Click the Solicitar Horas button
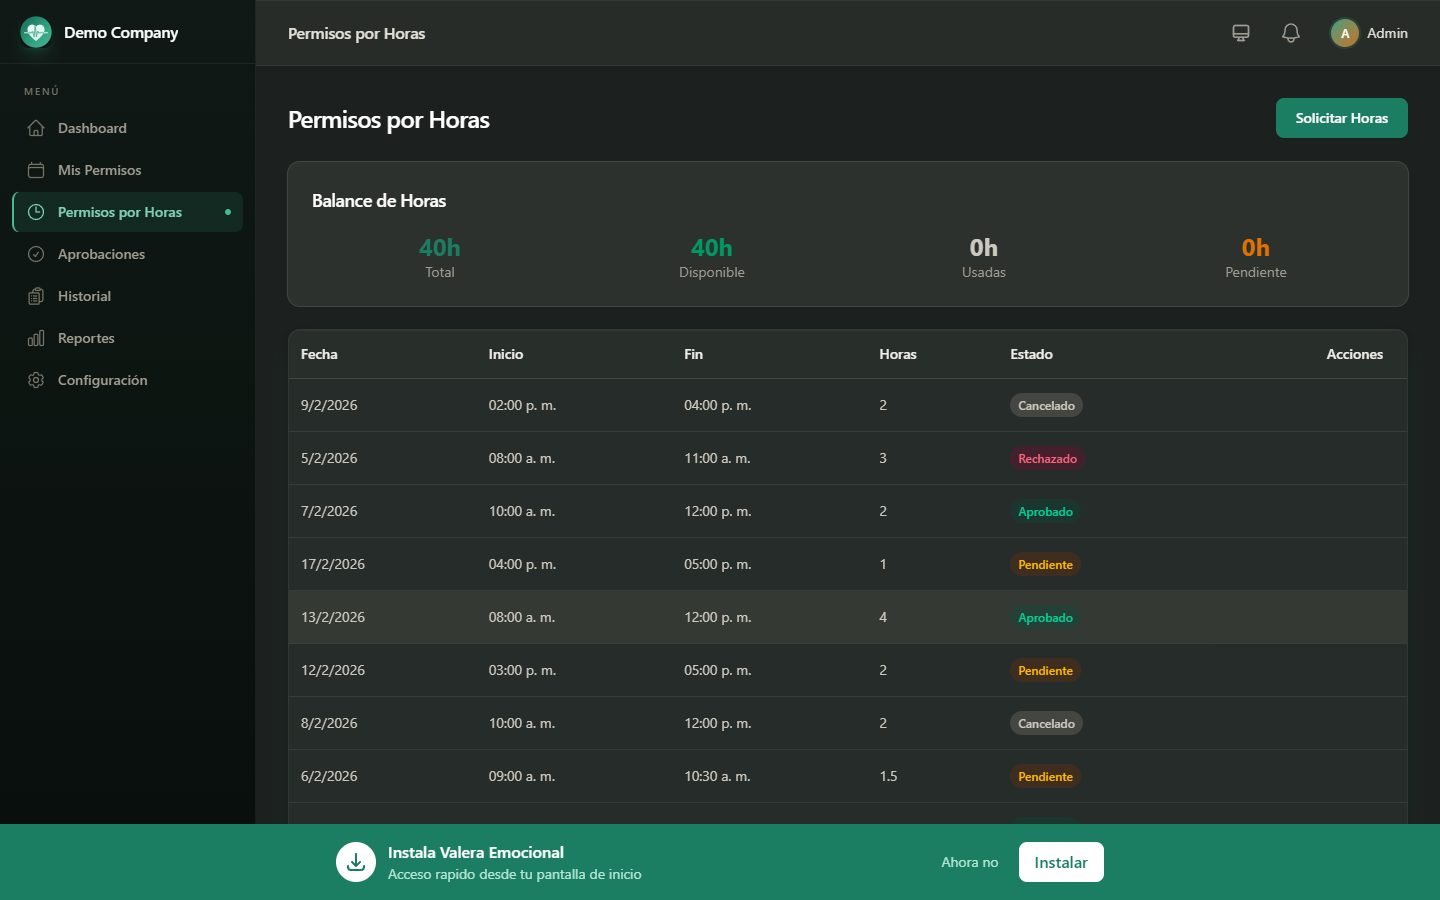 click(1342, 118)
